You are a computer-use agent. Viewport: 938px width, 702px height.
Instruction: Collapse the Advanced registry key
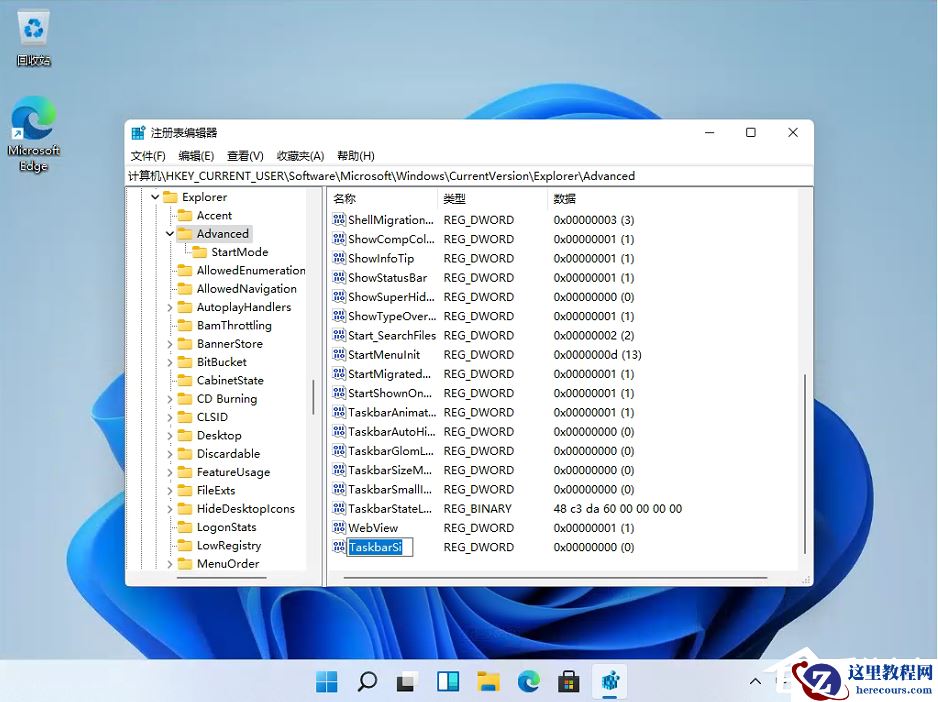point(169,233)
